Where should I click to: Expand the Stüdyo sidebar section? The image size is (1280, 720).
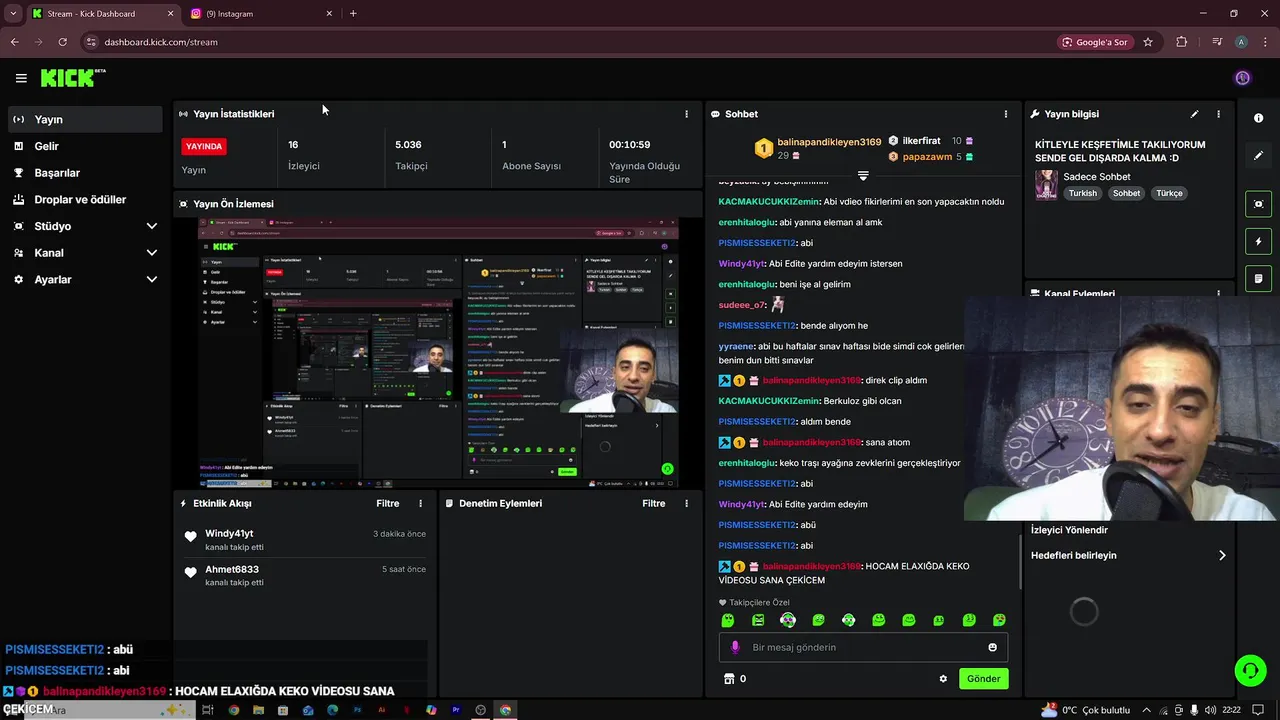85,226
